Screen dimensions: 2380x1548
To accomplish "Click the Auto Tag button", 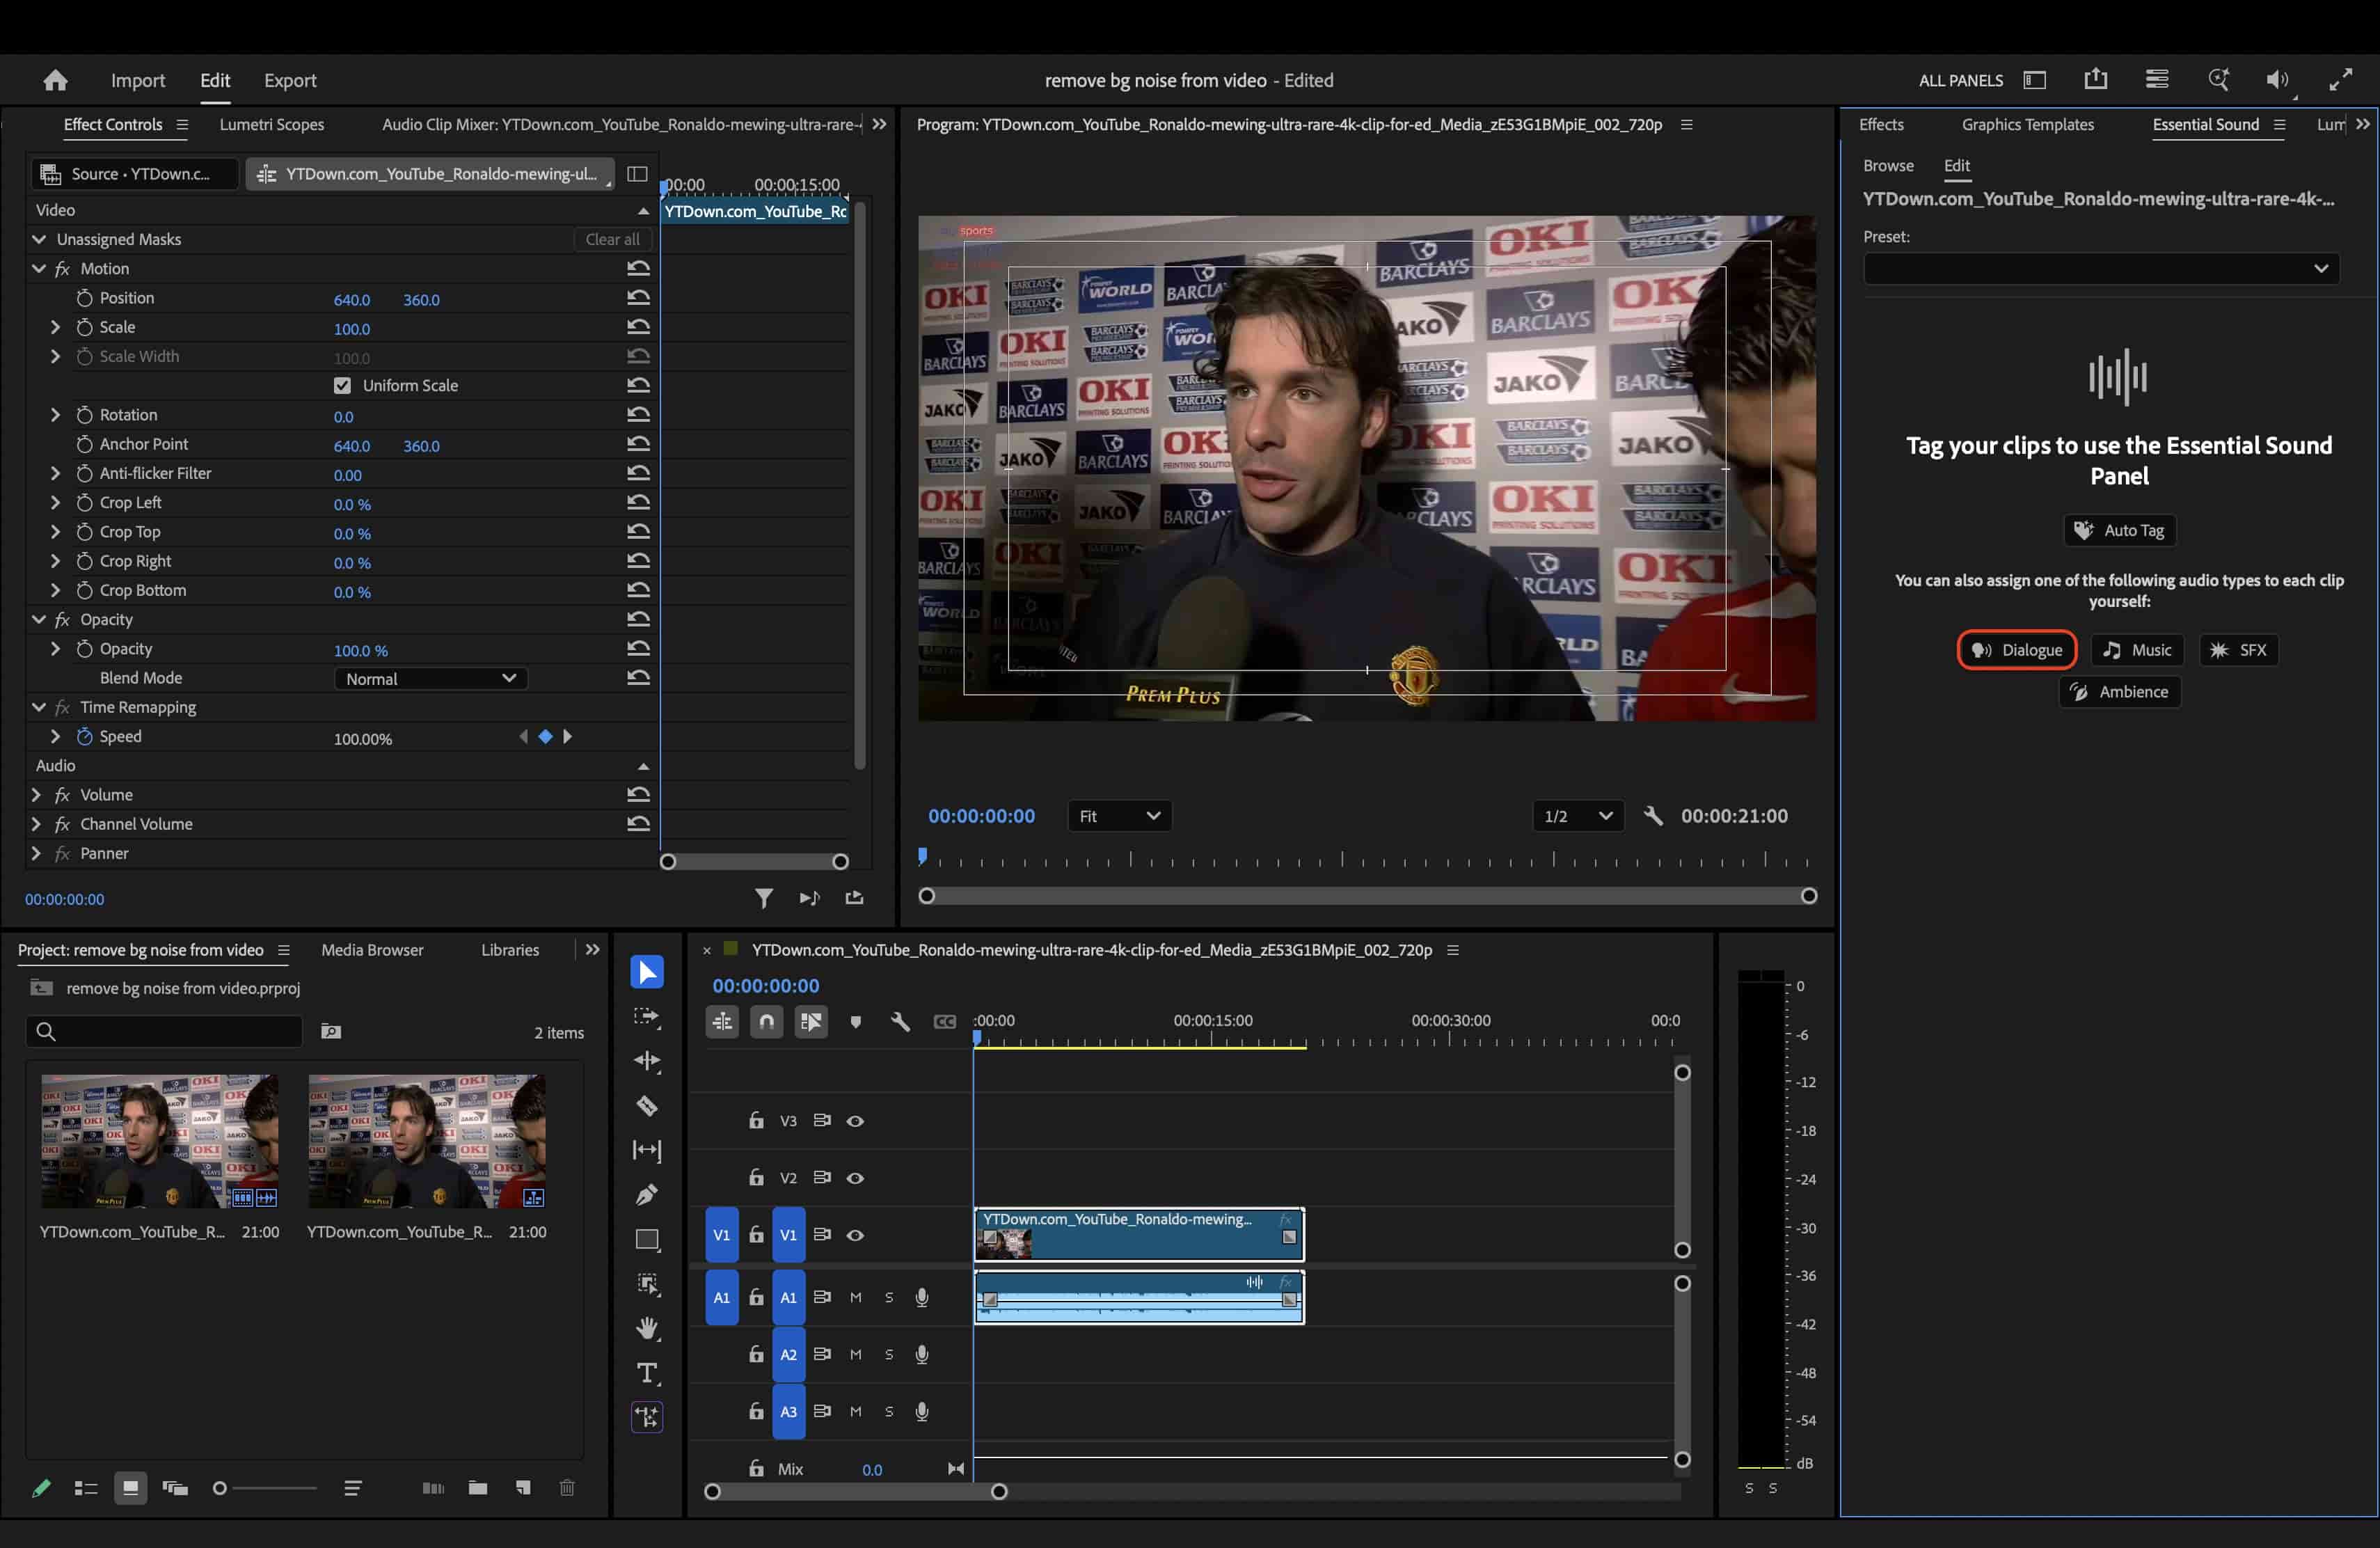I will tap(2119, 530).
